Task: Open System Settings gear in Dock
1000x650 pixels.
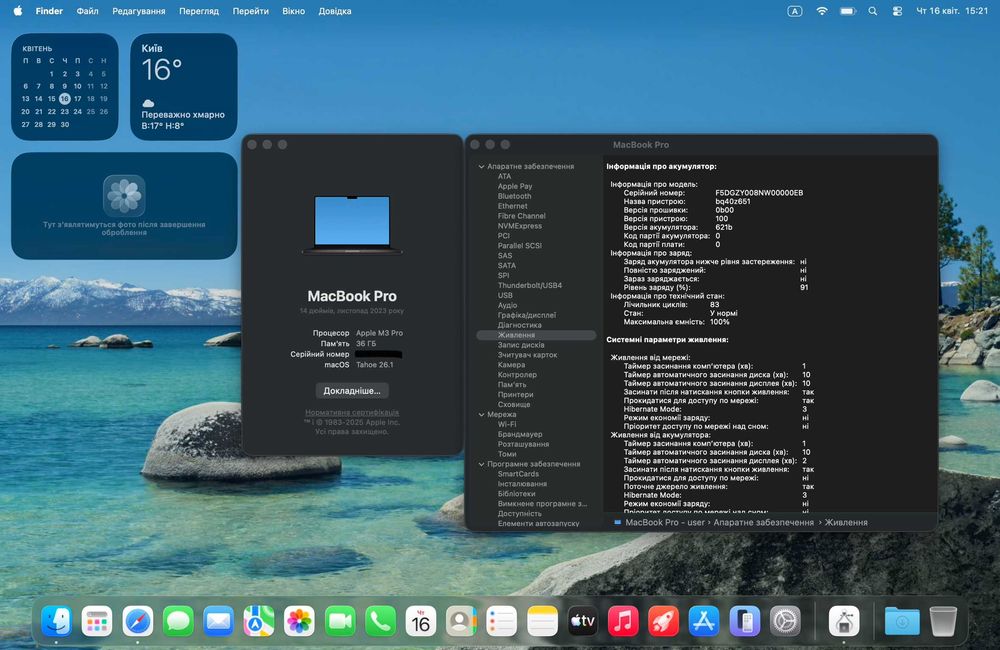Action: pos(785,621)
